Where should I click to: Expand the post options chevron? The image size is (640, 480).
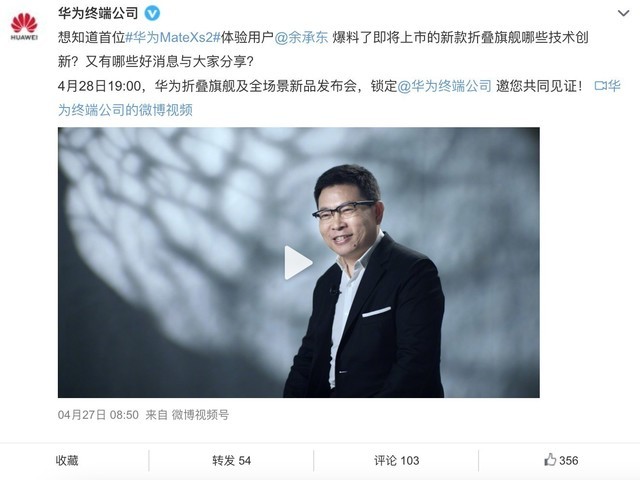(623, 13)
